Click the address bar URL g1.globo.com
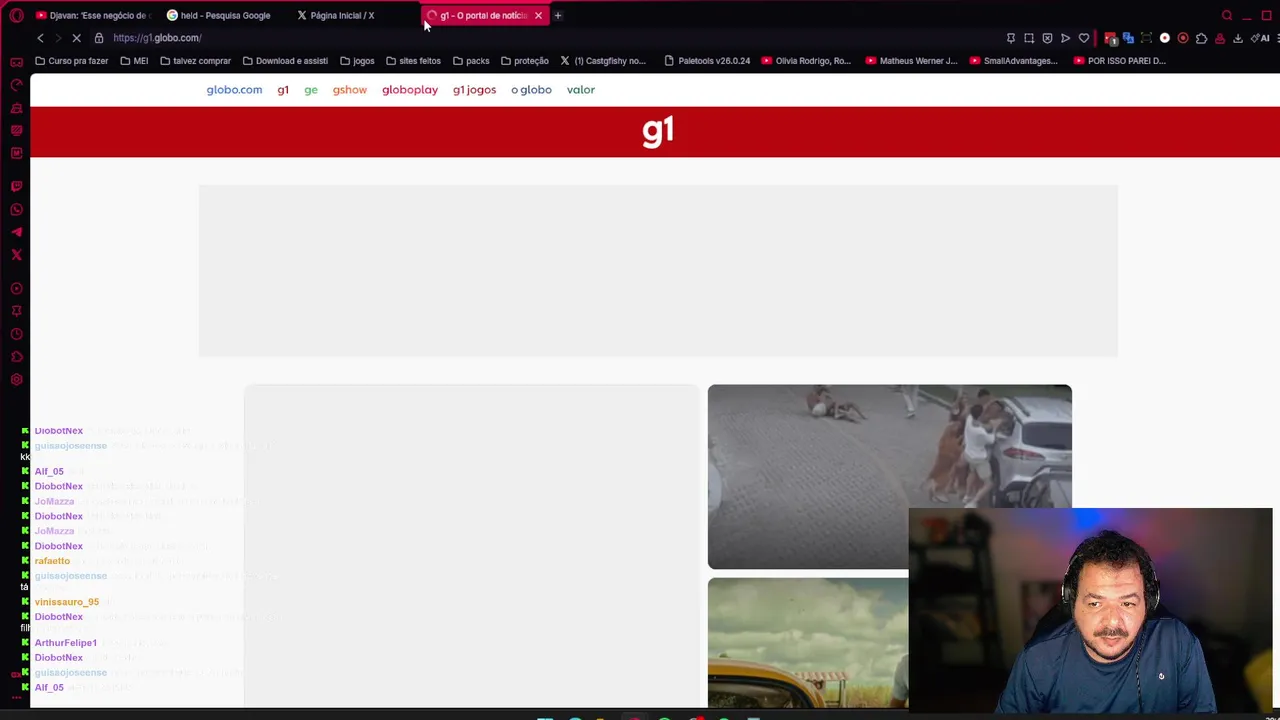The image size is (1280, 720). [x=157, y=38]
